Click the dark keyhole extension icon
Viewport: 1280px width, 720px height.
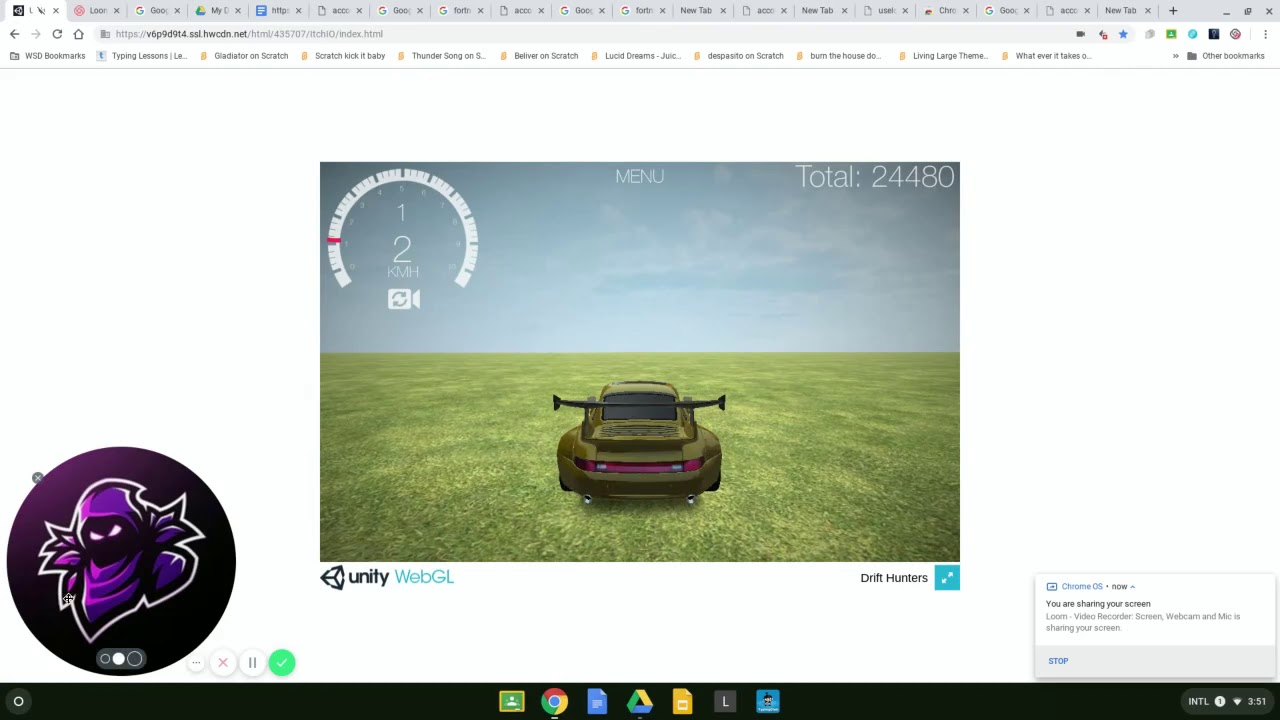point(1214,34)
